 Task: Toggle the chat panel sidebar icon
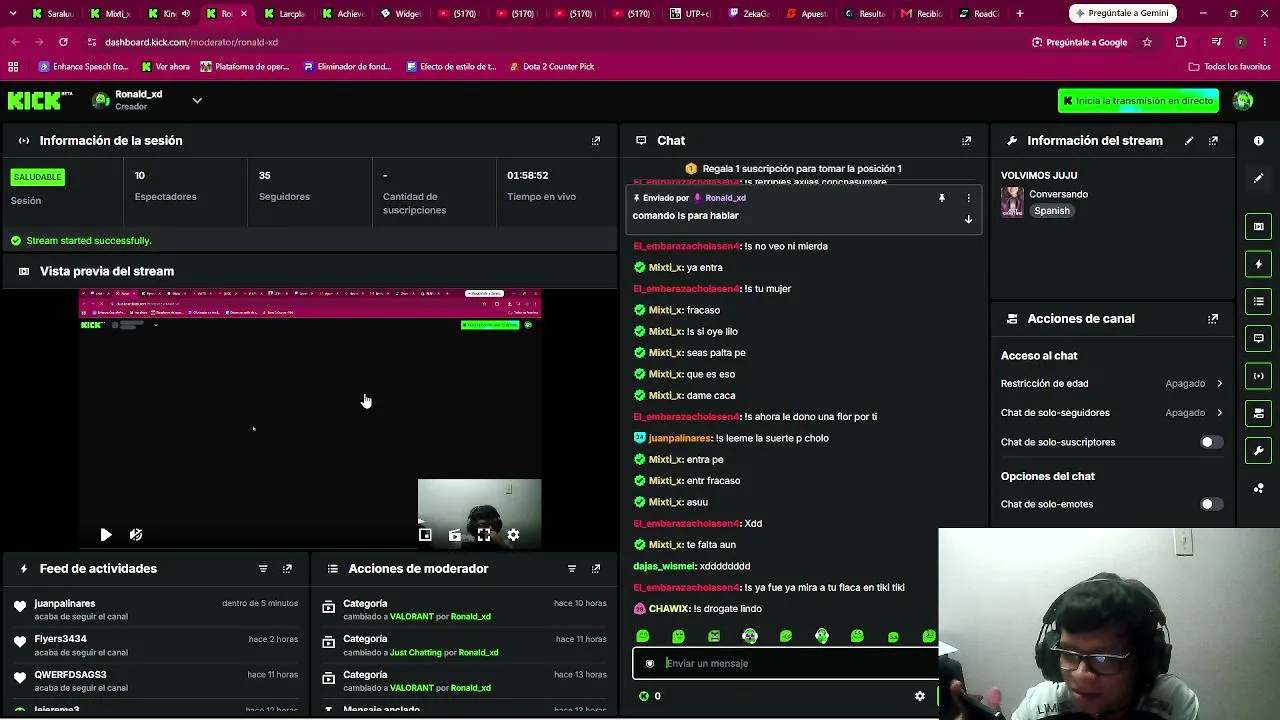(1258, 338)
